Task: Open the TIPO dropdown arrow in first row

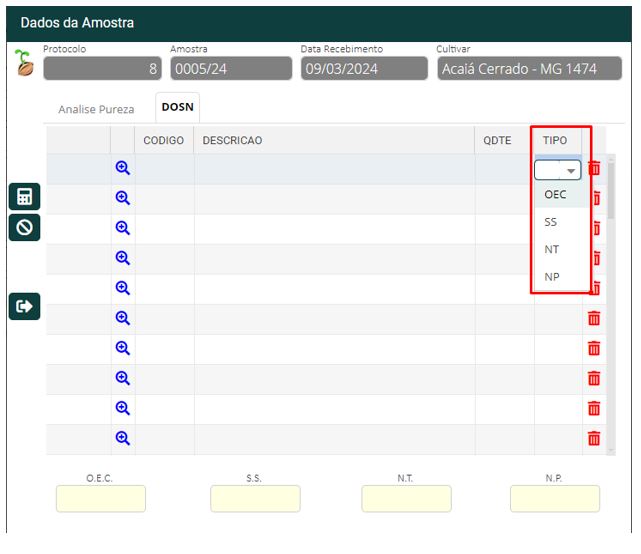Action: click(571, 171)
